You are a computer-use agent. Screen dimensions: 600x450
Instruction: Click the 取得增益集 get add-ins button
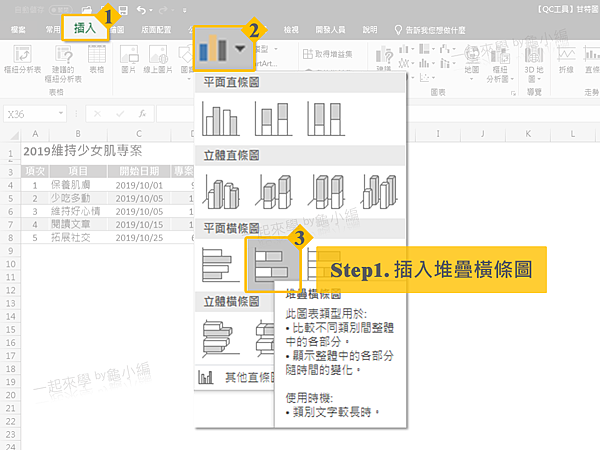pyautogui.click(x=328, y=54)
